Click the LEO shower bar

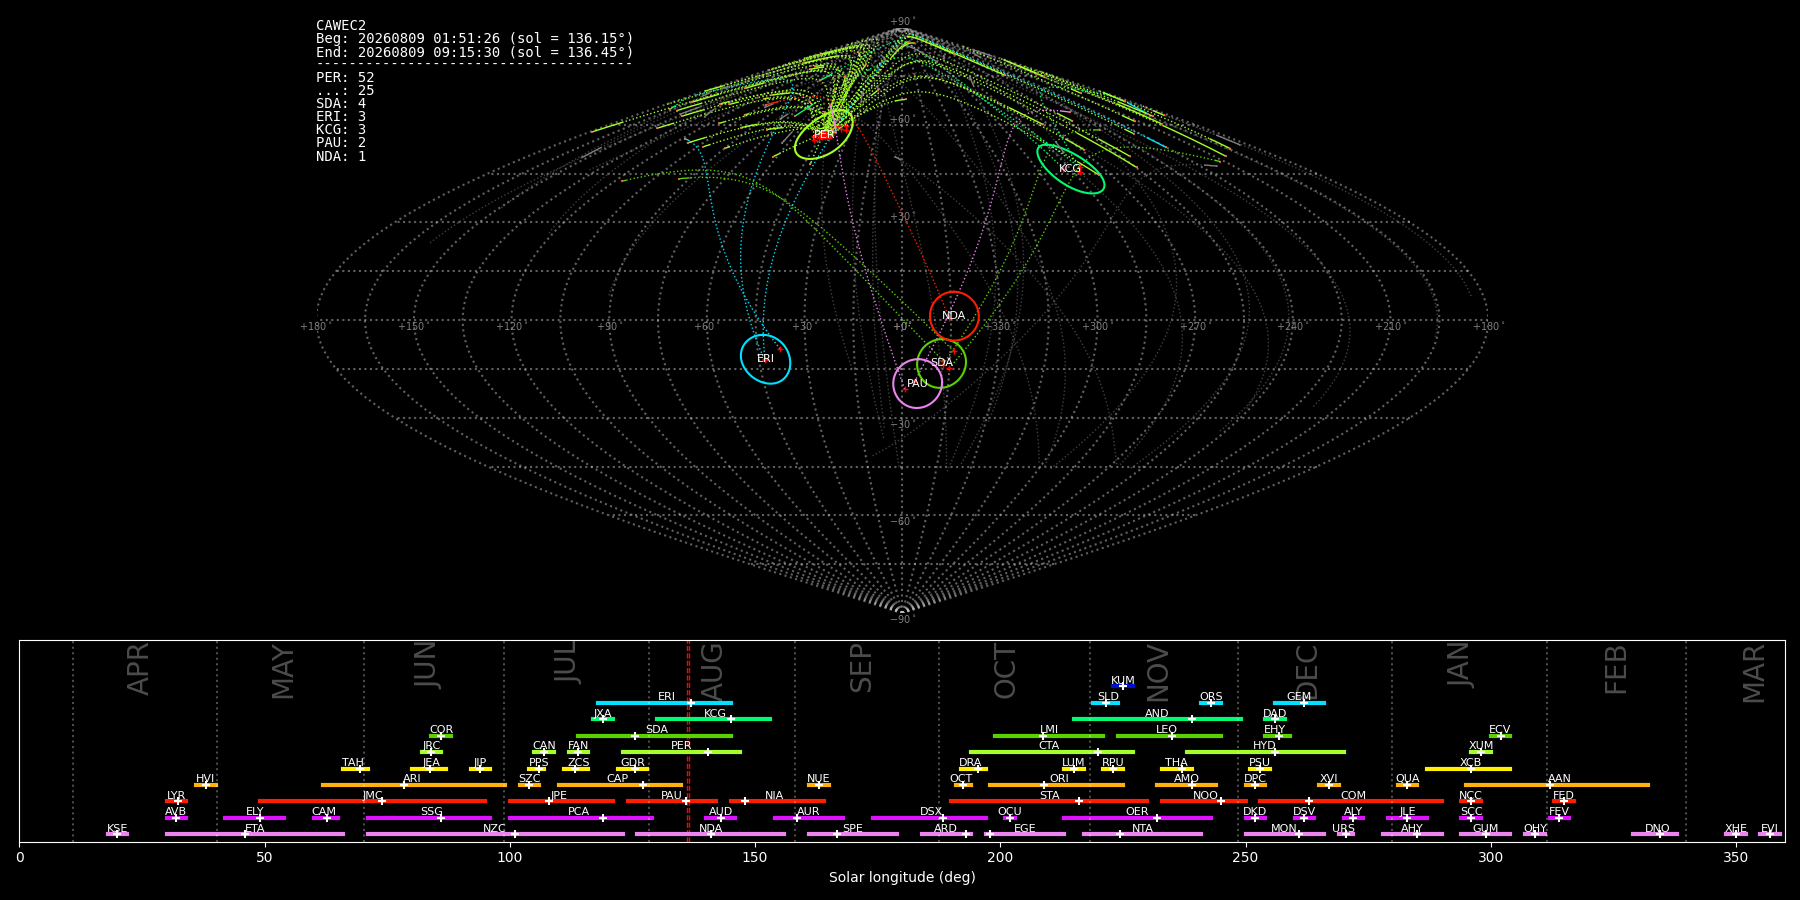pyautogui.click(x=1169, y=736)
